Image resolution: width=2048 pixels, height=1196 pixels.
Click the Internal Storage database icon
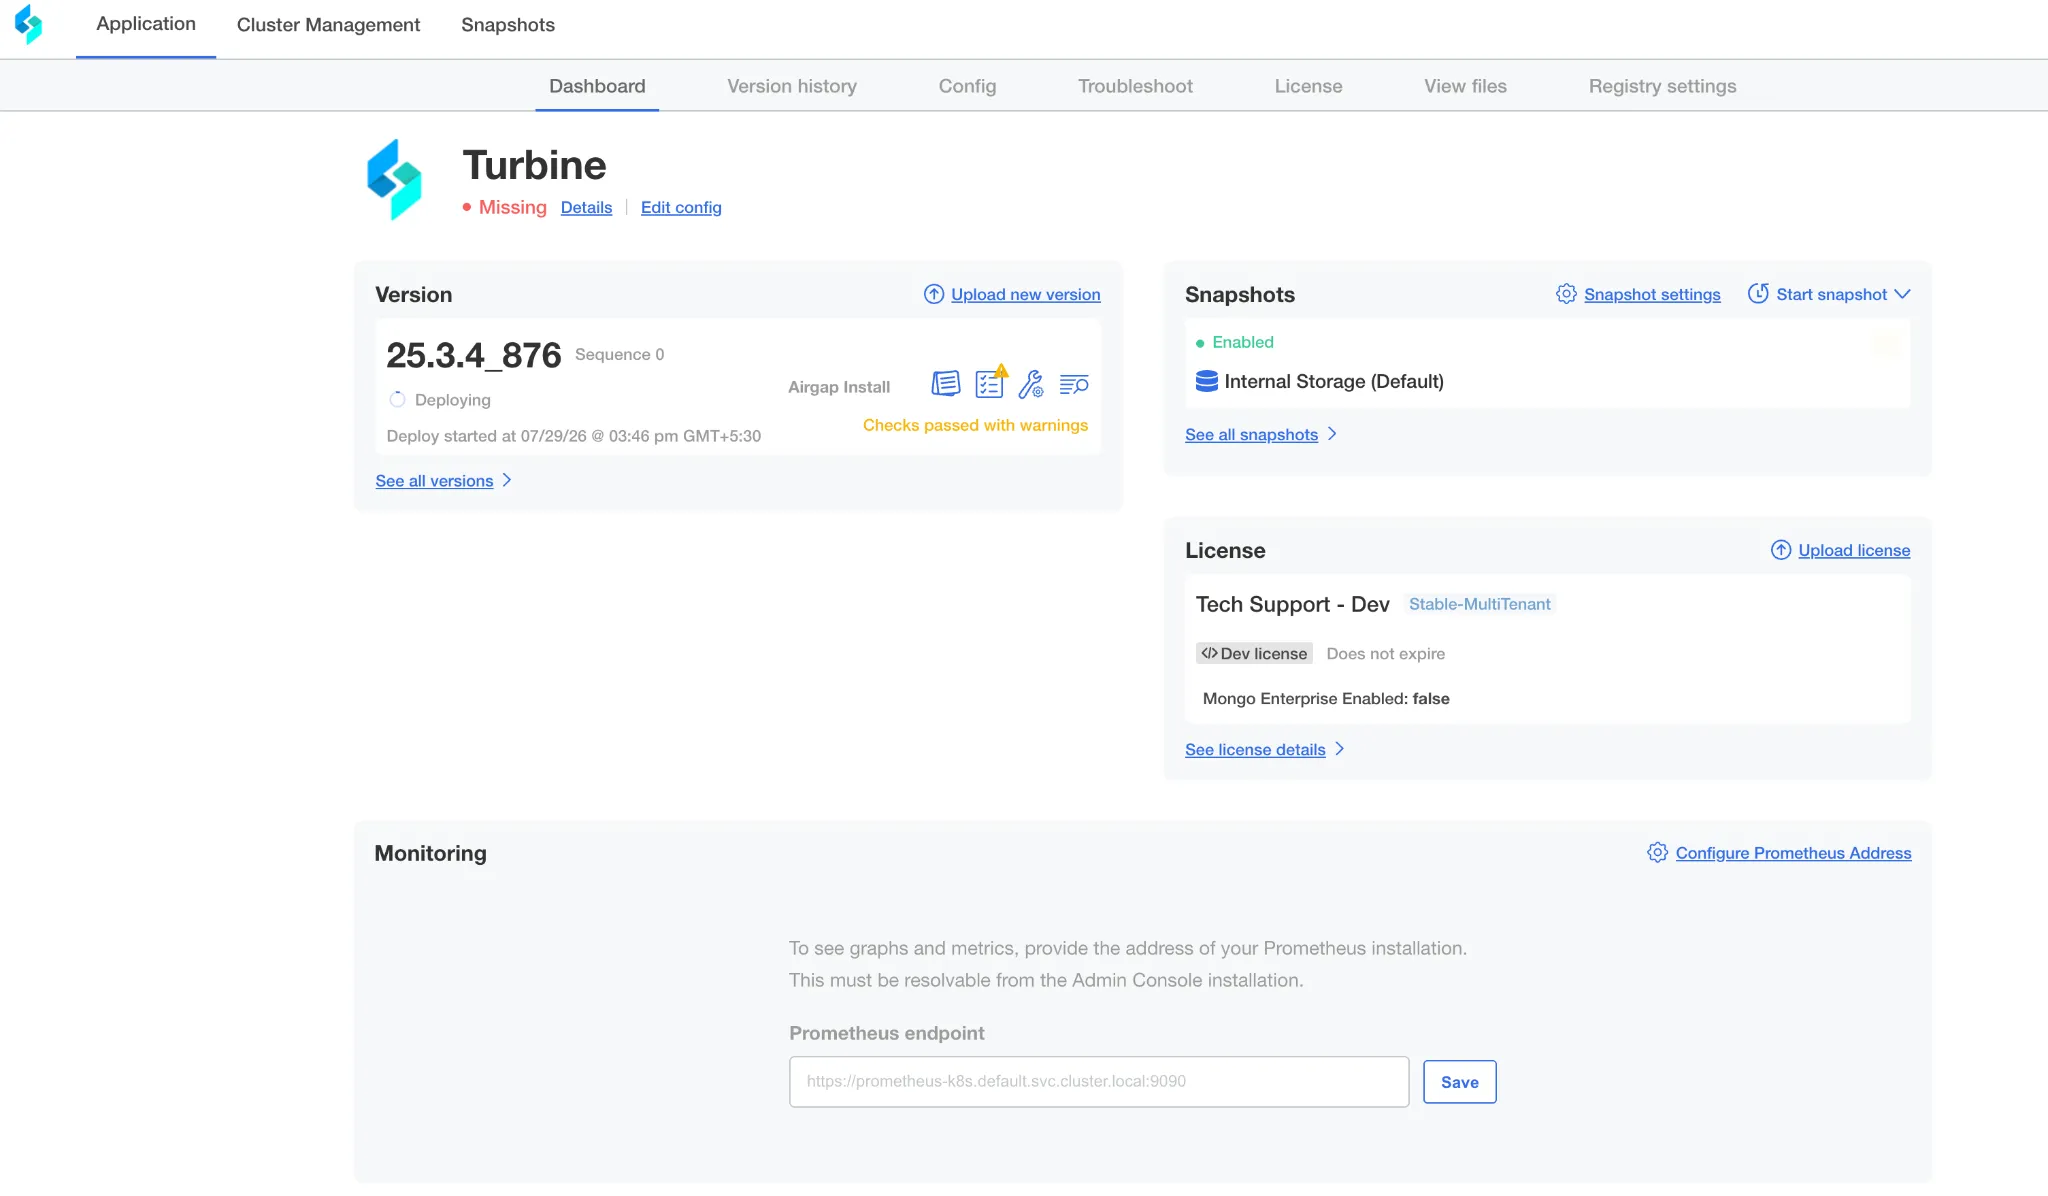[x=1207, y=381]
